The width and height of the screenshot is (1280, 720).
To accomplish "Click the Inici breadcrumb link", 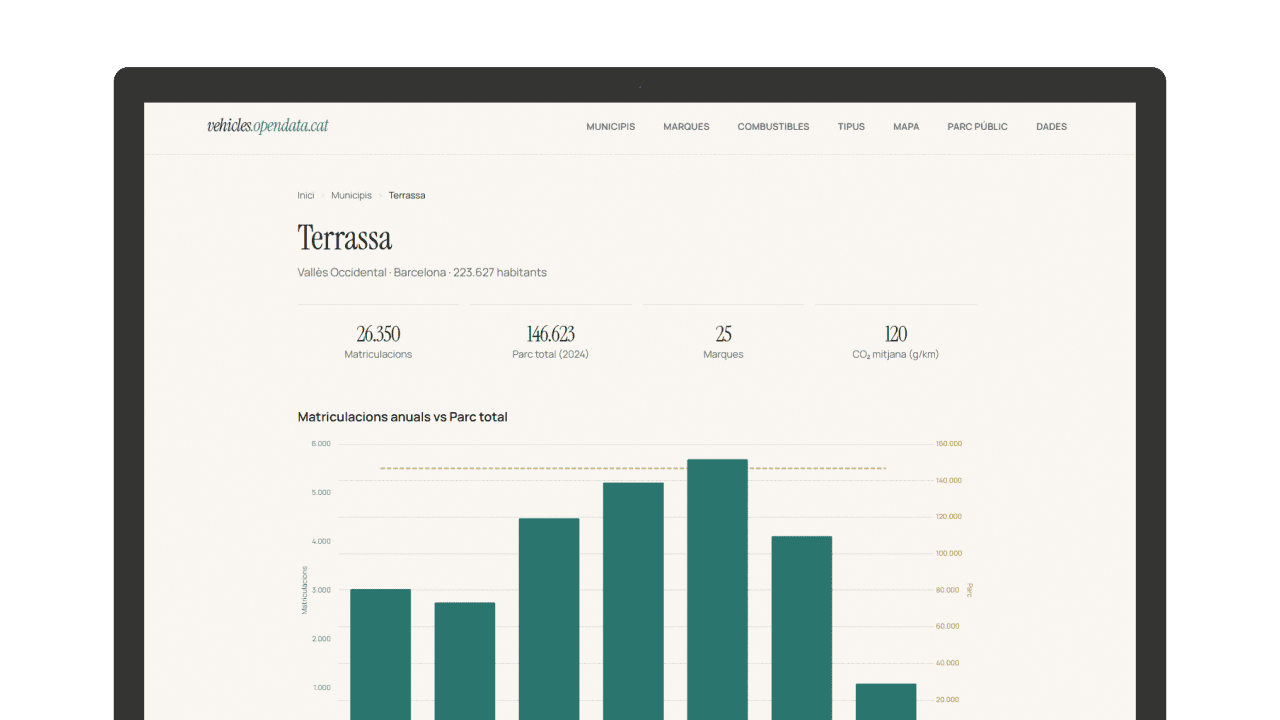I will 306,195.
